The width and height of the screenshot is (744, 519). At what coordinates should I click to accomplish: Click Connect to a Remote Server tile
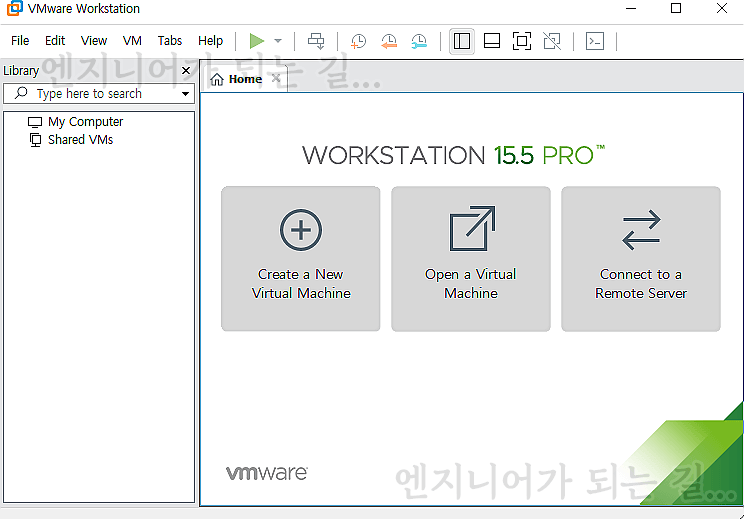point(641,259)
